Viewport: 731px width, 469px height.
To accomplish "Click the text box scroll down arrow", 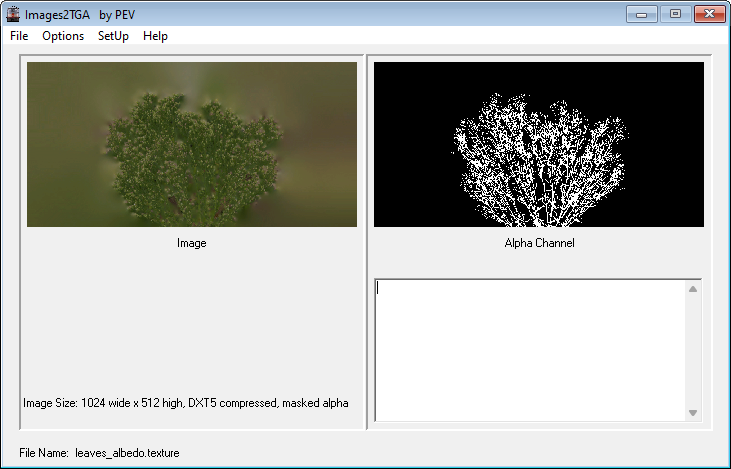I will point(693,413).
